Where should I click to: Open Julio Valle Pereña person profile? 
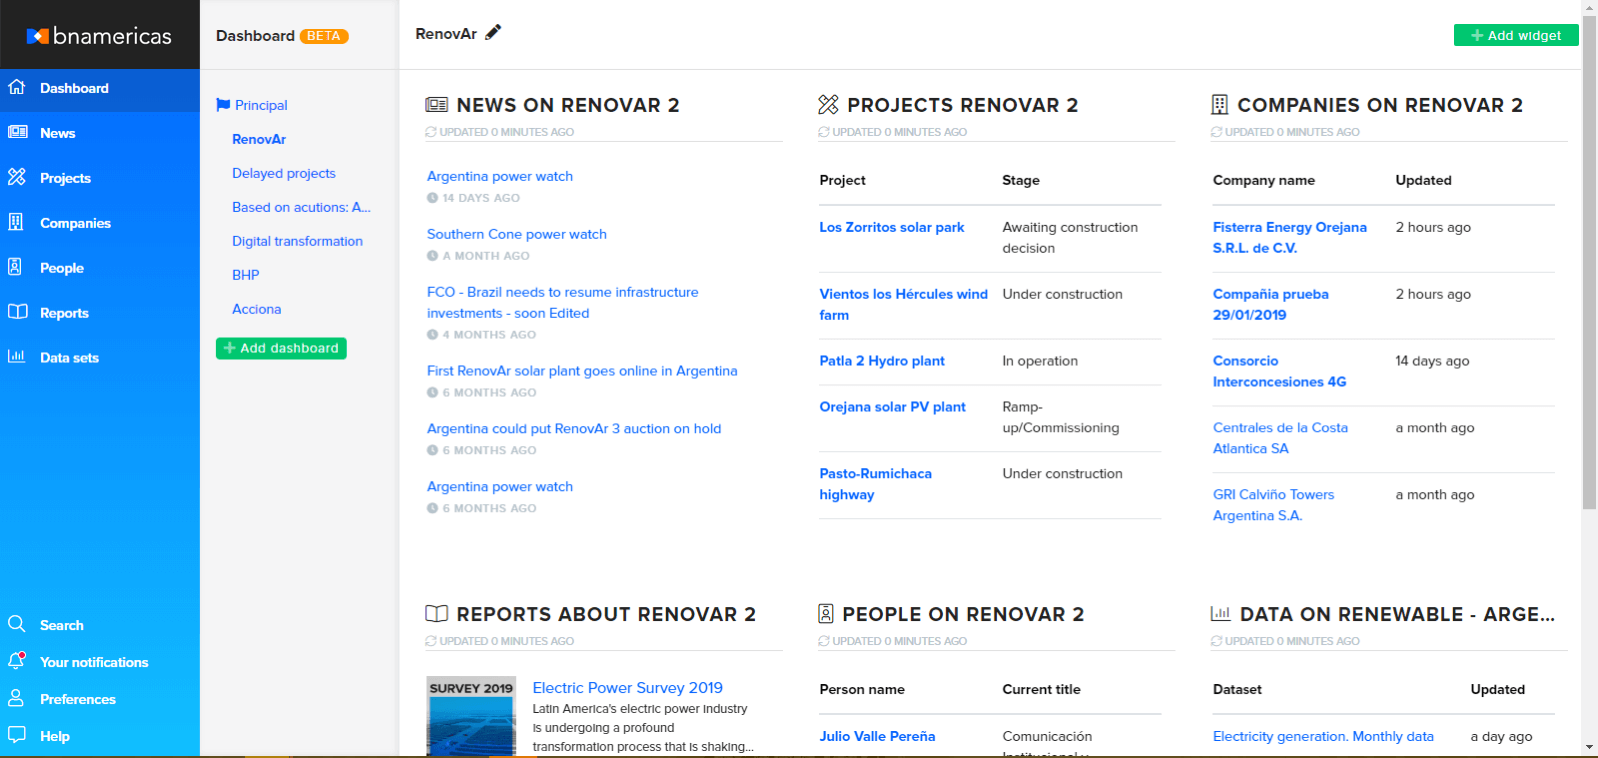tap(877, 736)
